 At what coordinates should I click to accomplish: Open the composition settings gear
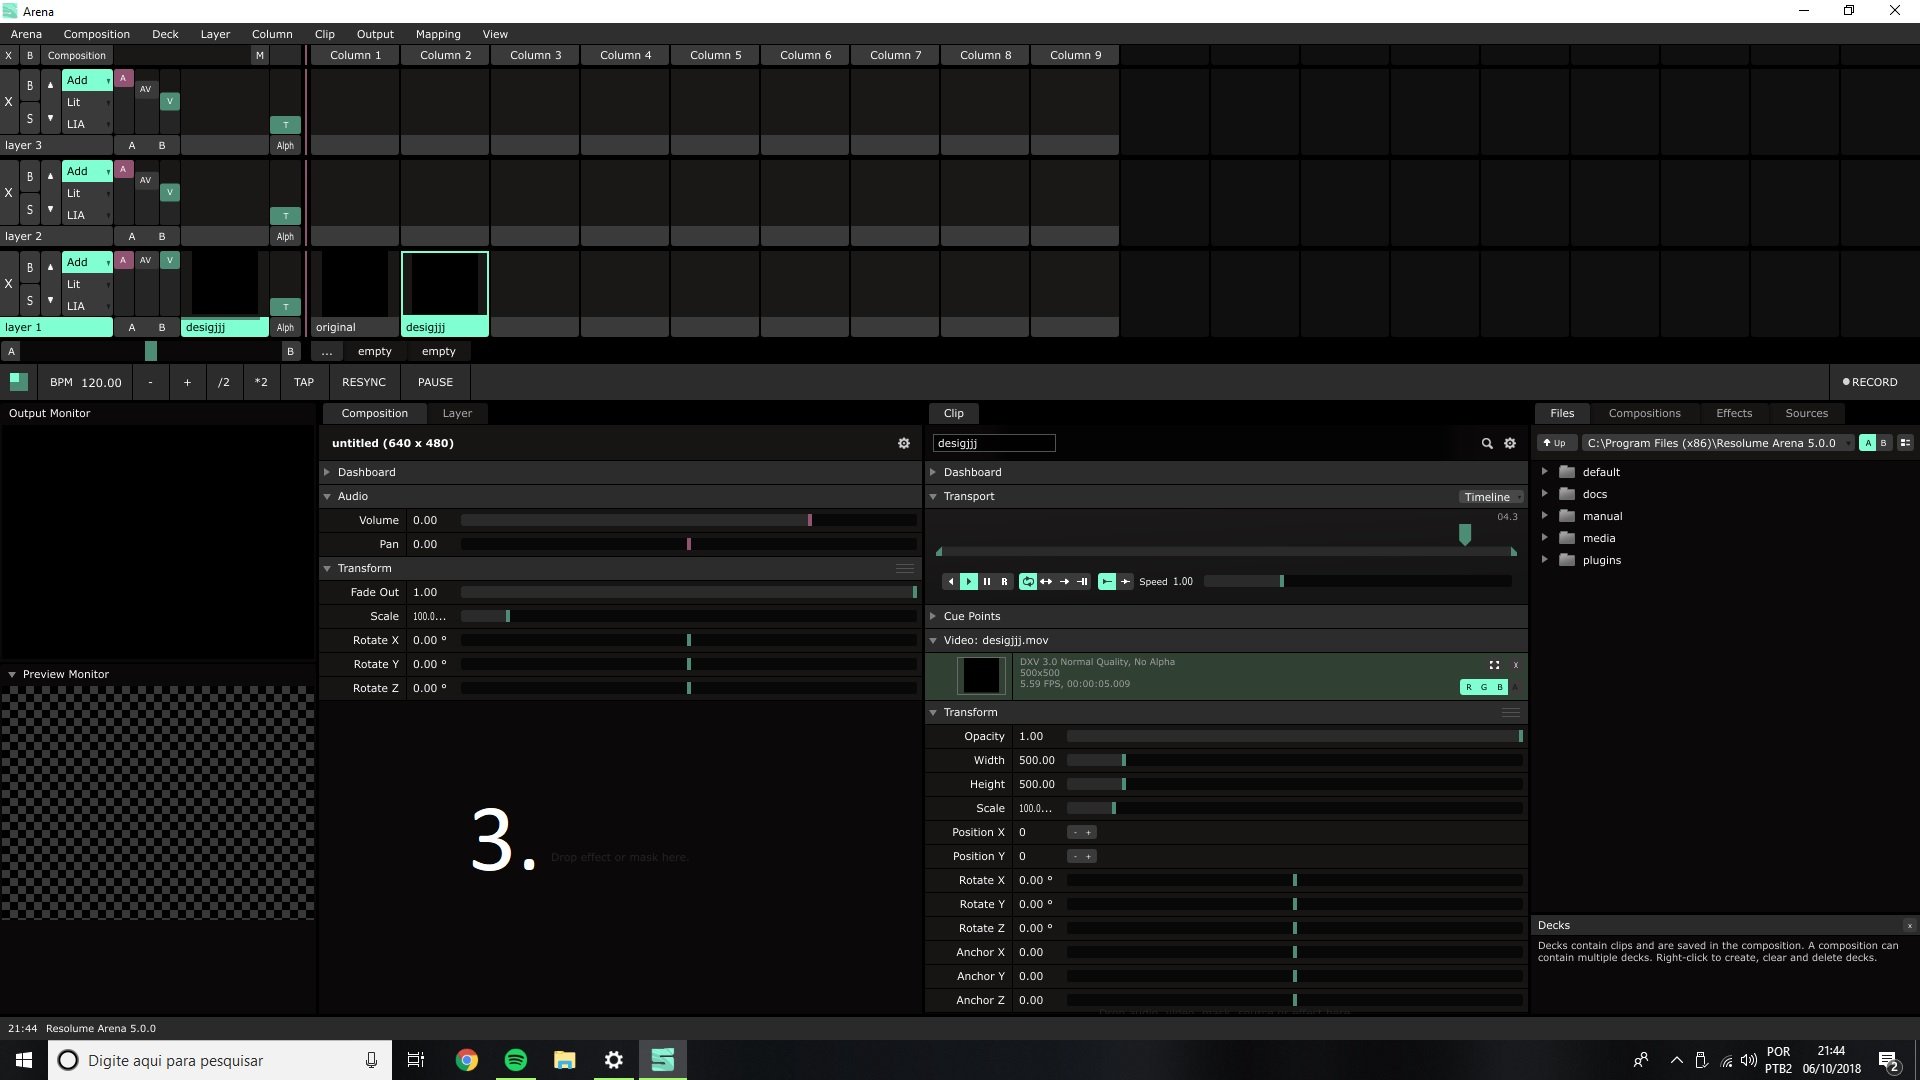[903, 443]
